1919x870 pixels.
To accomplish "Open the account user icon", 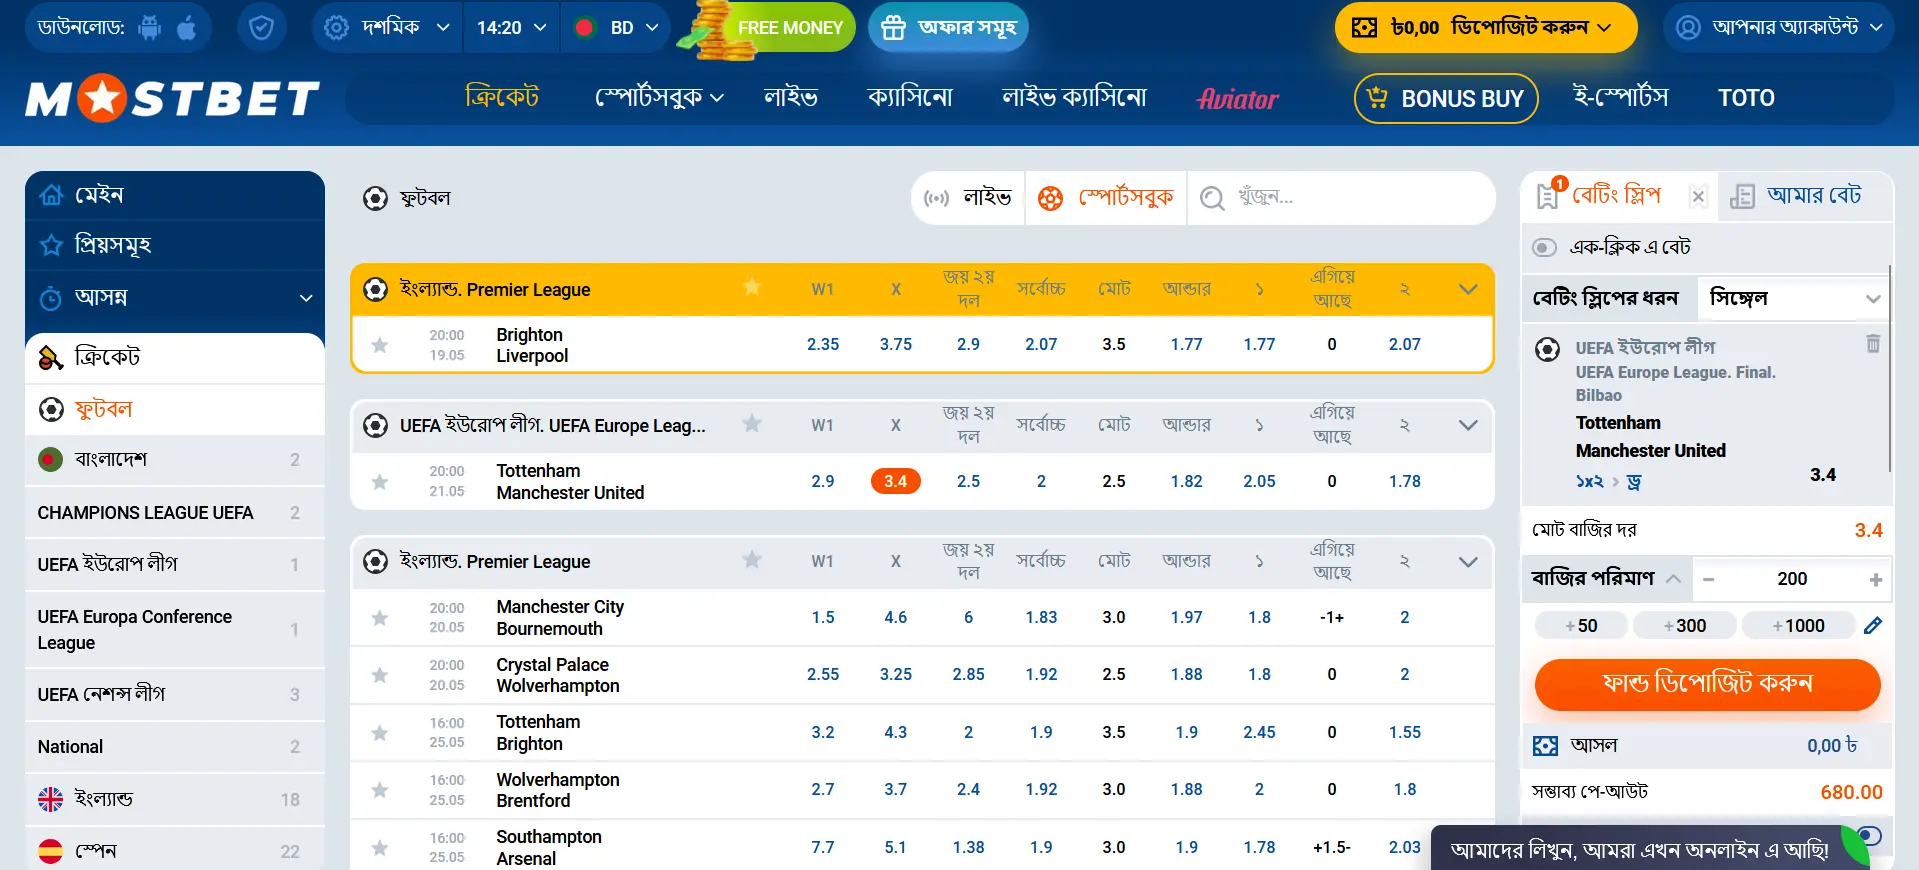I will [1688, 27].
